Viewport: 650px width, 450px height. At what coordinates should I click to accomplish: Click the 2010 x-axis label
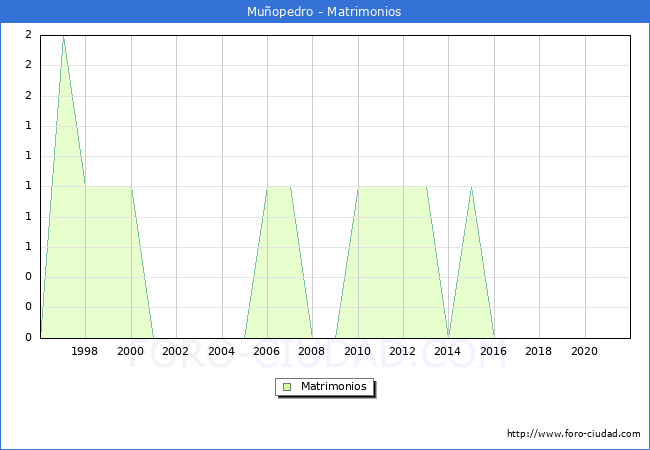(x=357, y=351)
